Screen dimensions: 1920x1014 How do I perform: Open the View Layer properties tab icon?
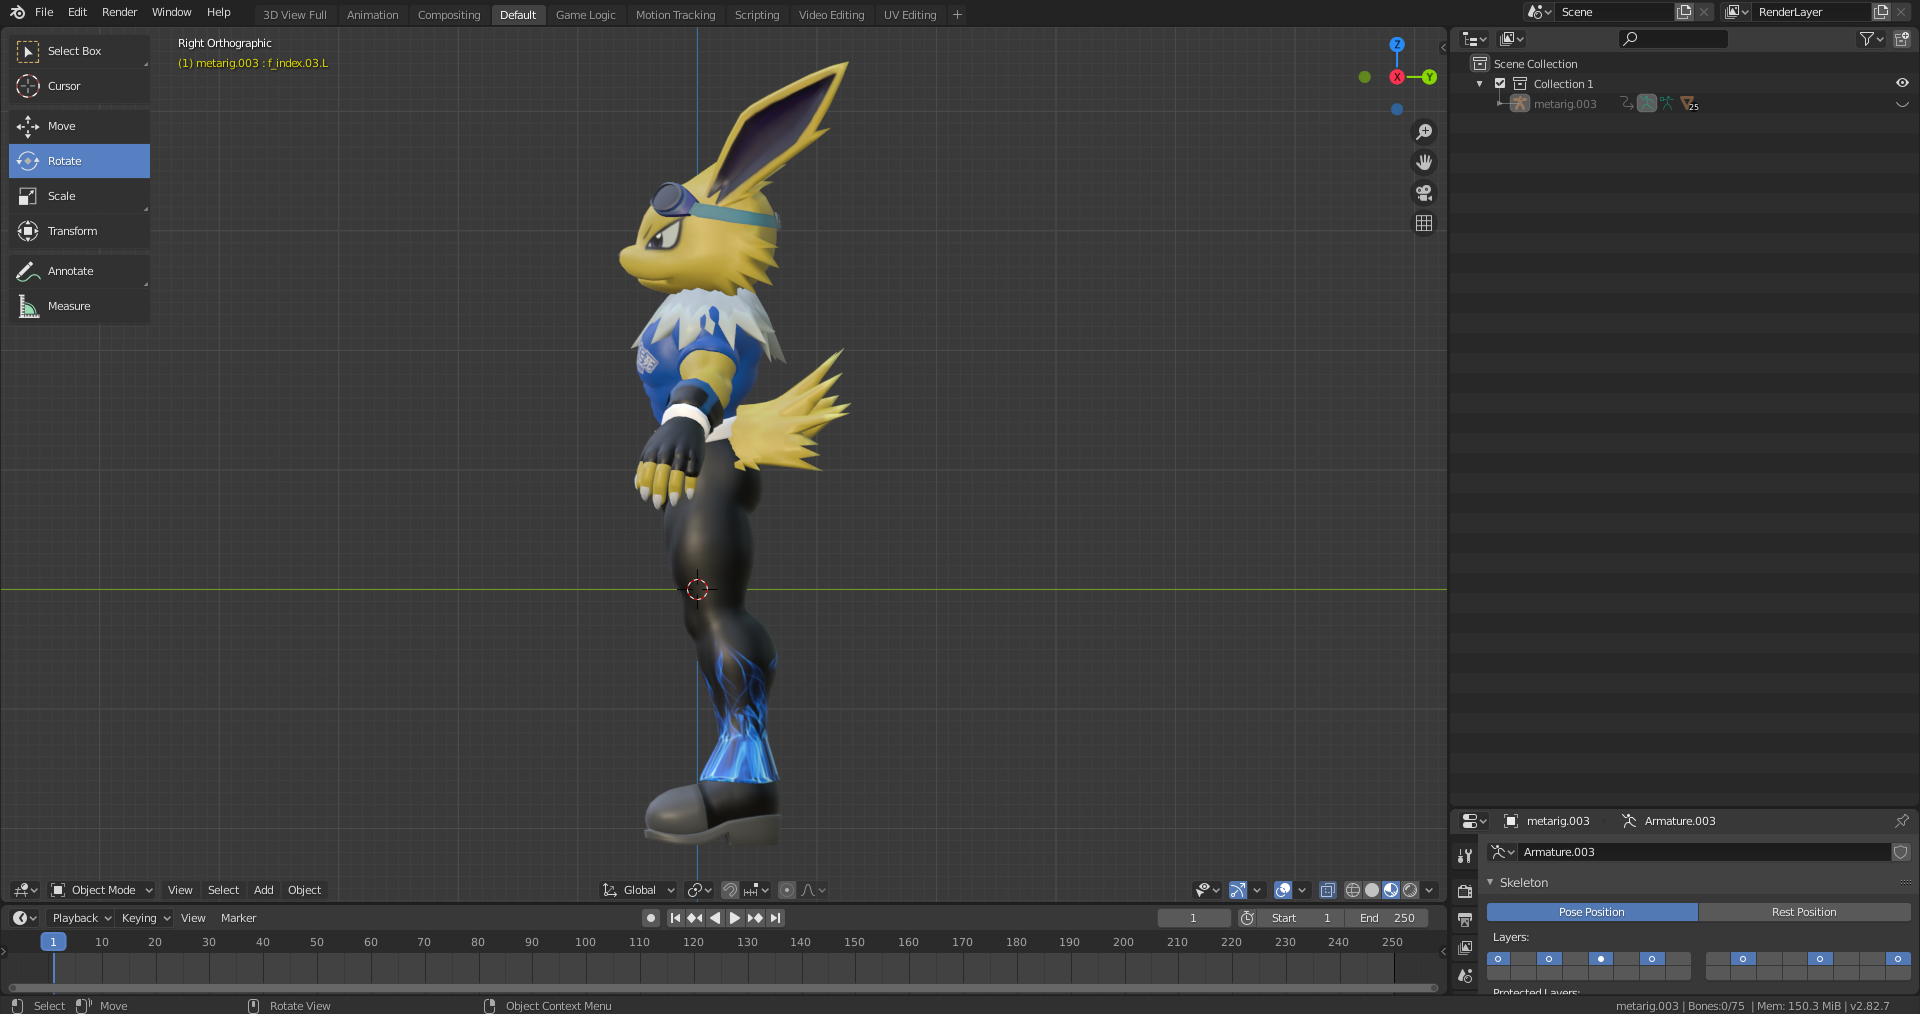pyautogui.click(x=1465, y=947)
